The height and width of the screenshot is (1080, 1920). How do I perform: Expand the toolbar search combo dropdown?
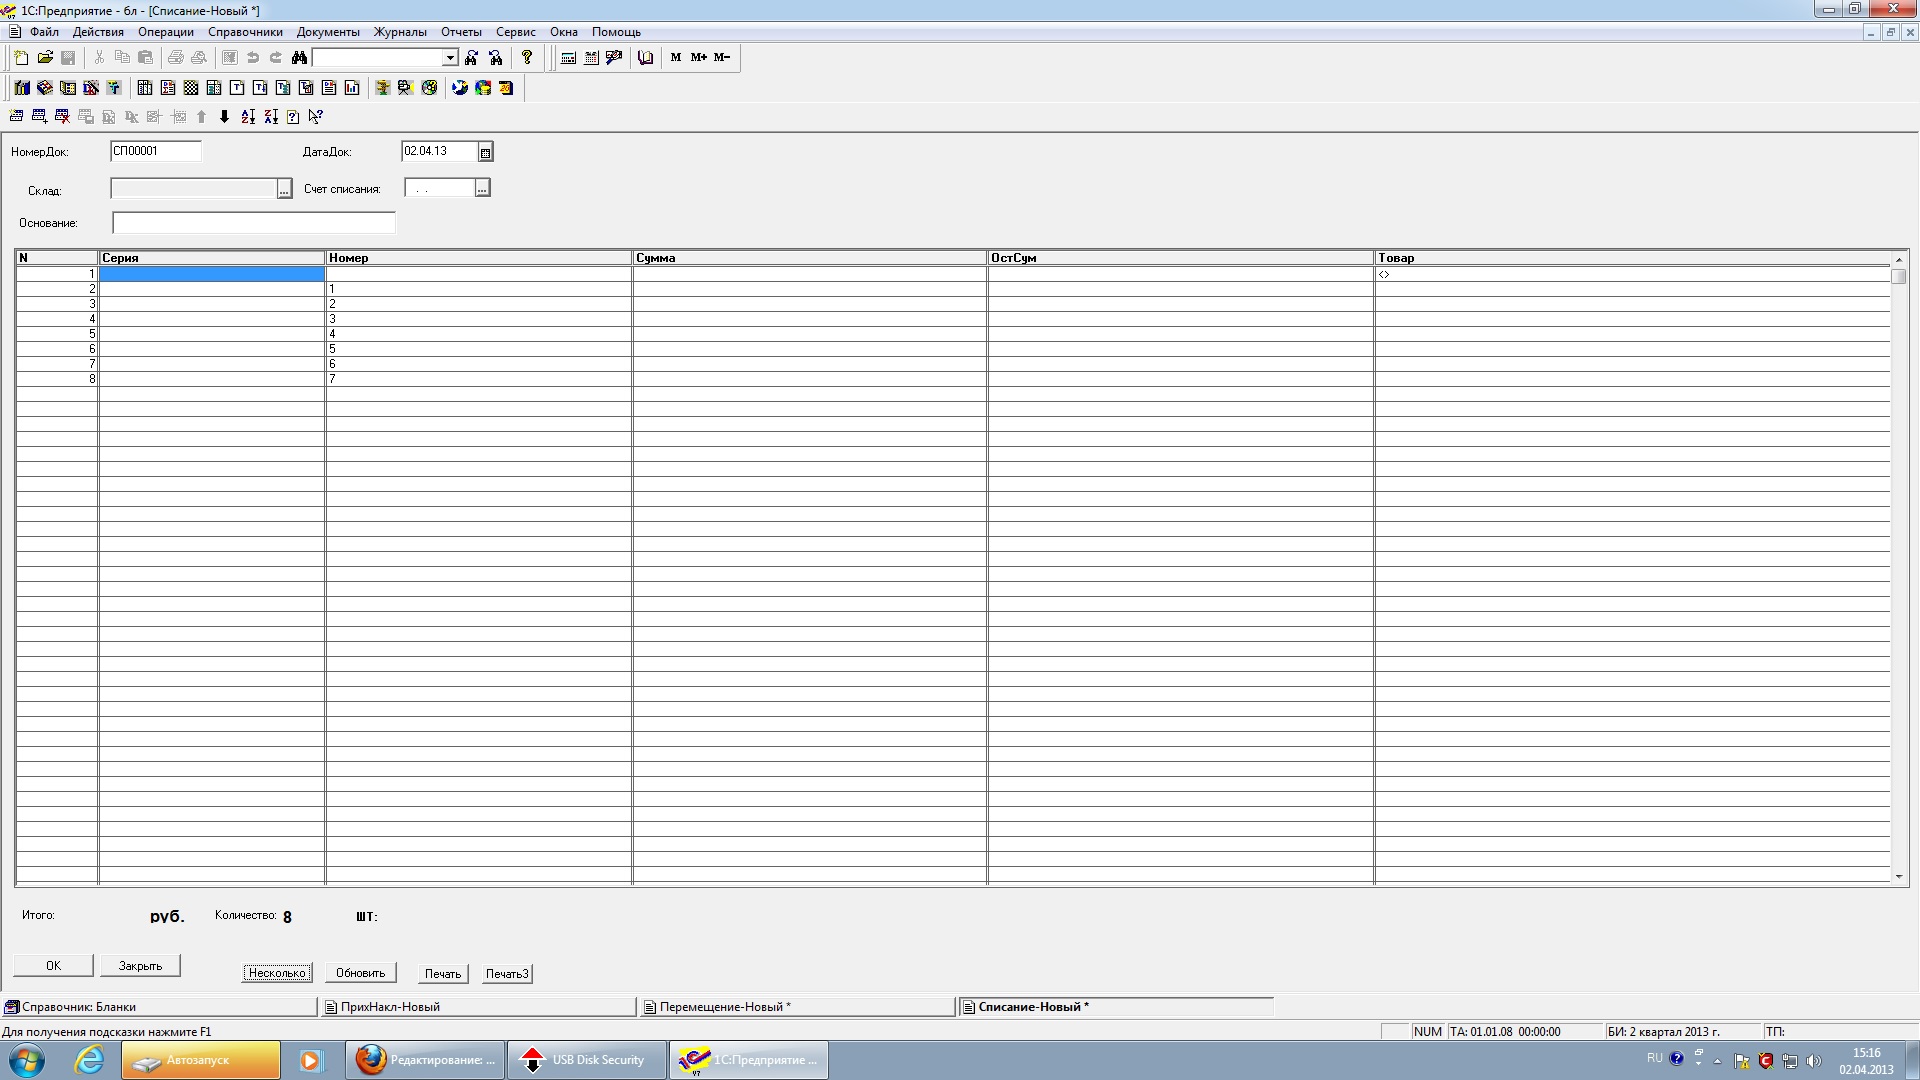[x=450, y=58]
